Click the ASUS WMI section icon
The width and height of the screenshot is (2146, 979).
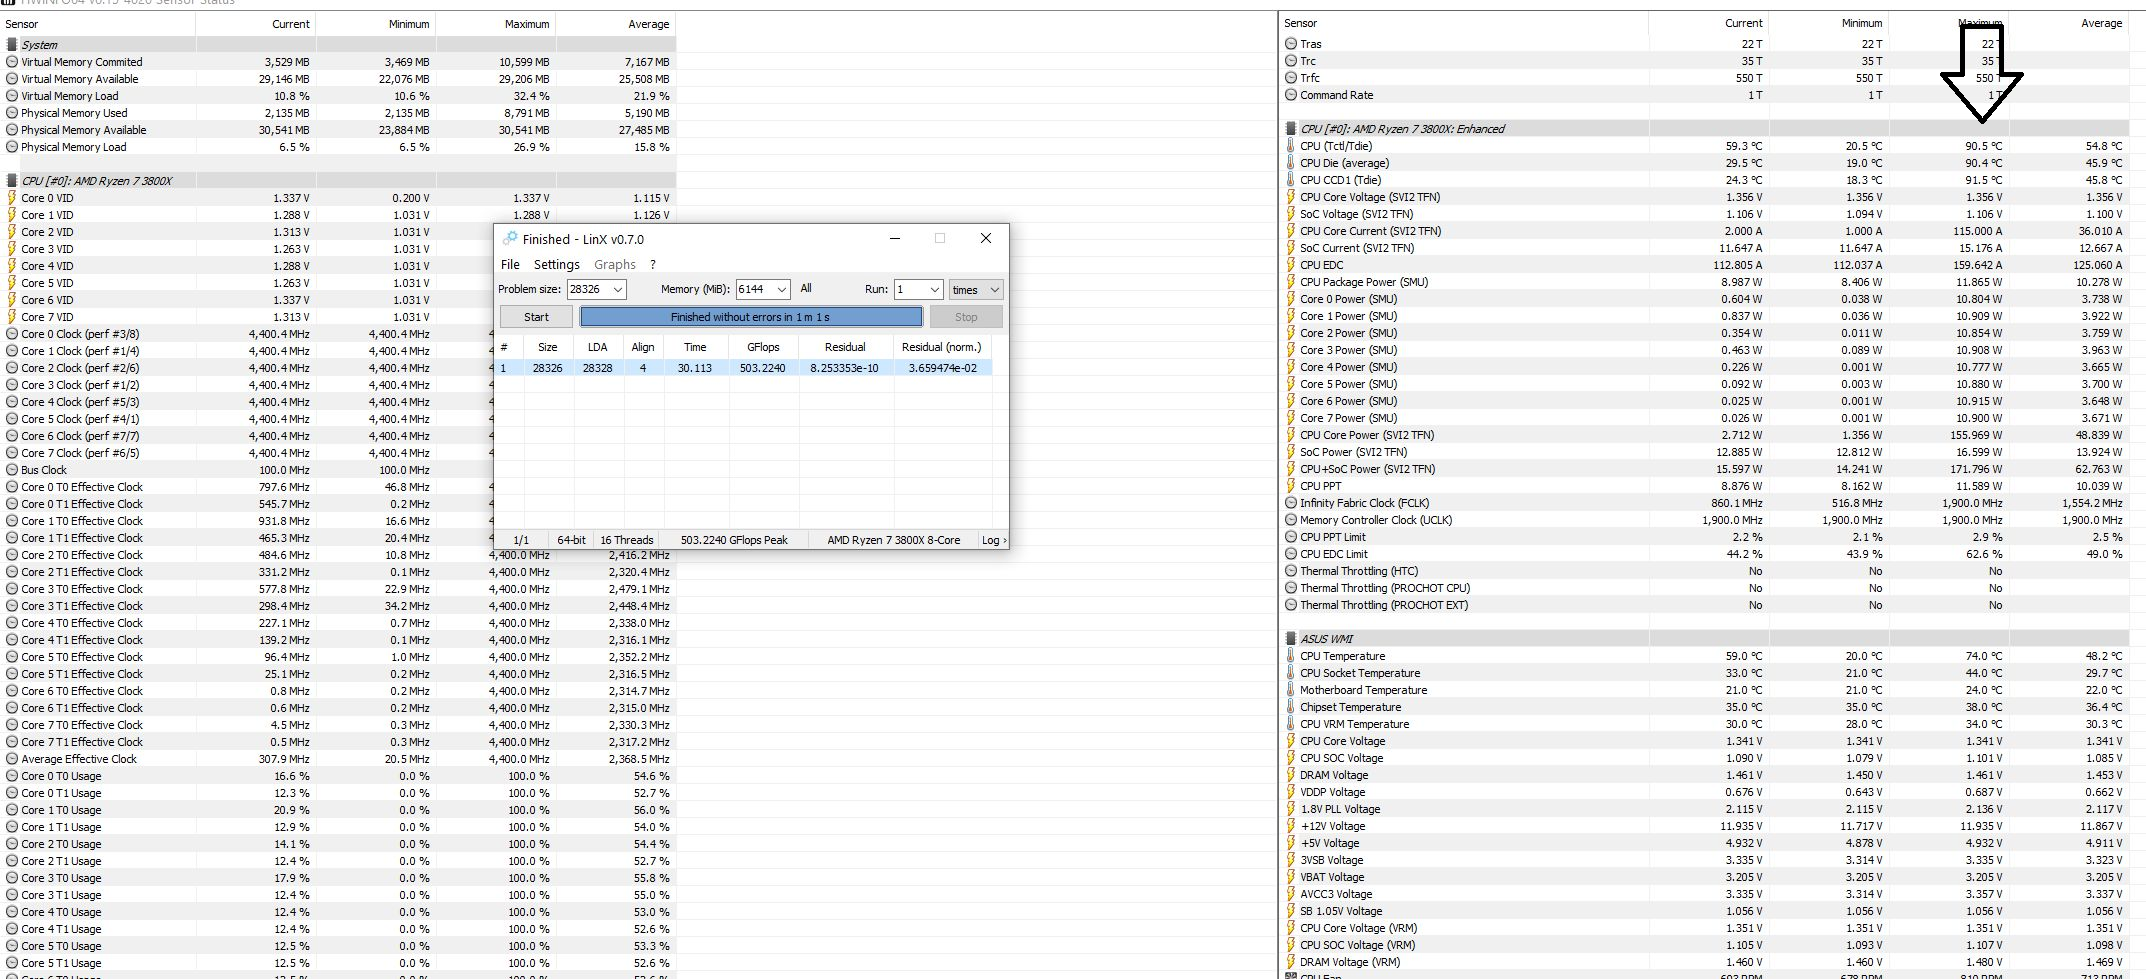pos(1291,639)
